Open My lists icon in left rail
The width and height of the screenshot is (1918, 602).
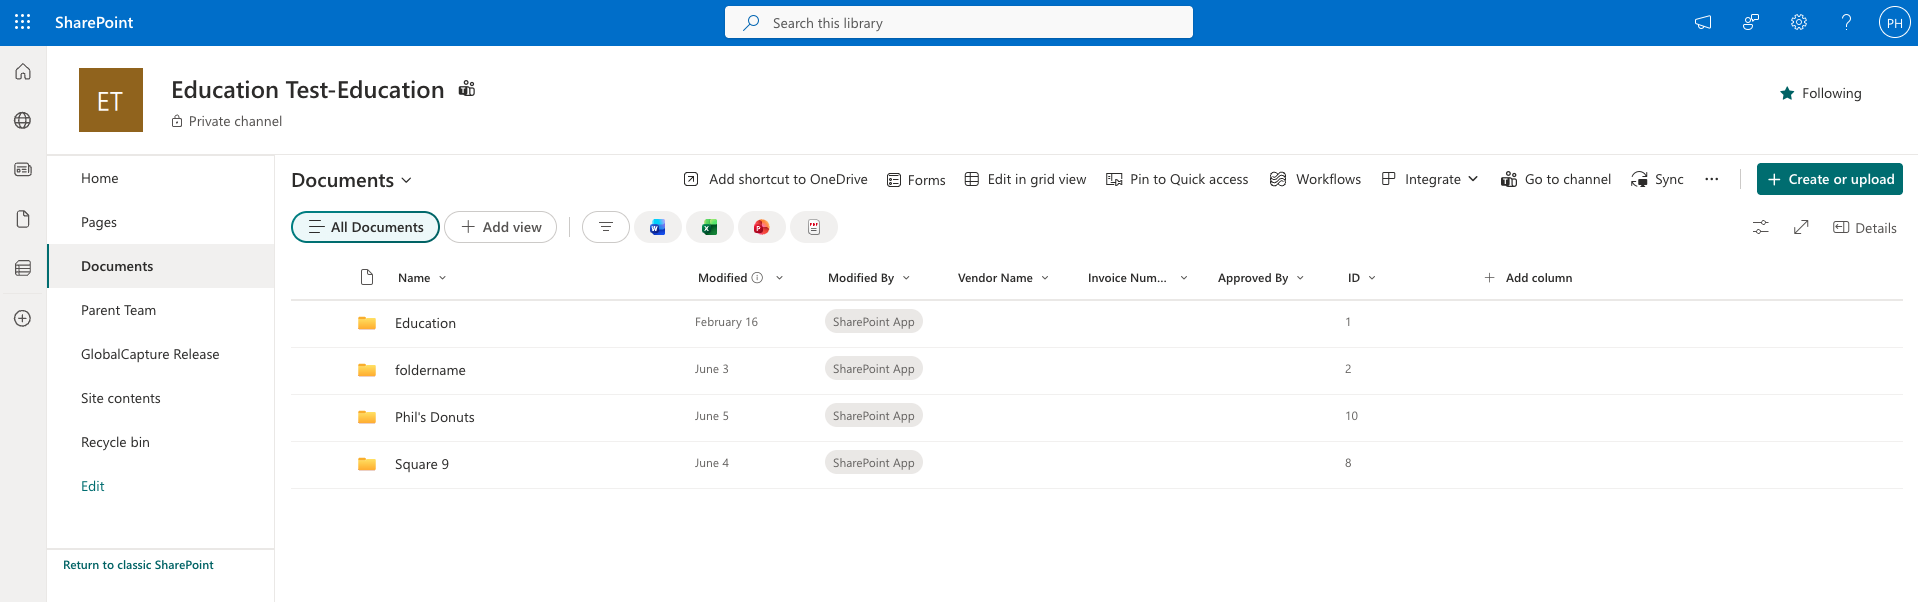pyautogui.click(x=23, y=268)
